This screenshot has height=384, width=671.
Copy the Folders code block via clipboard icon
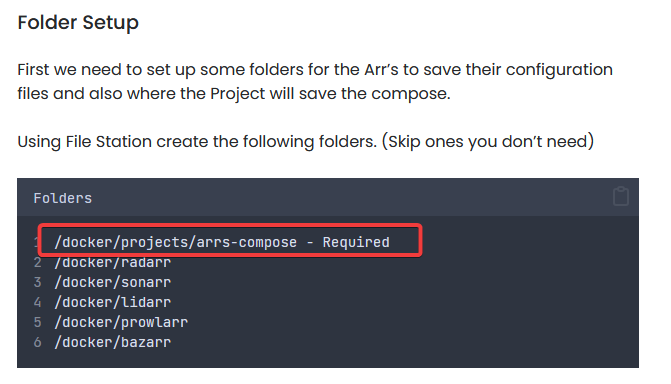point(621,196)
